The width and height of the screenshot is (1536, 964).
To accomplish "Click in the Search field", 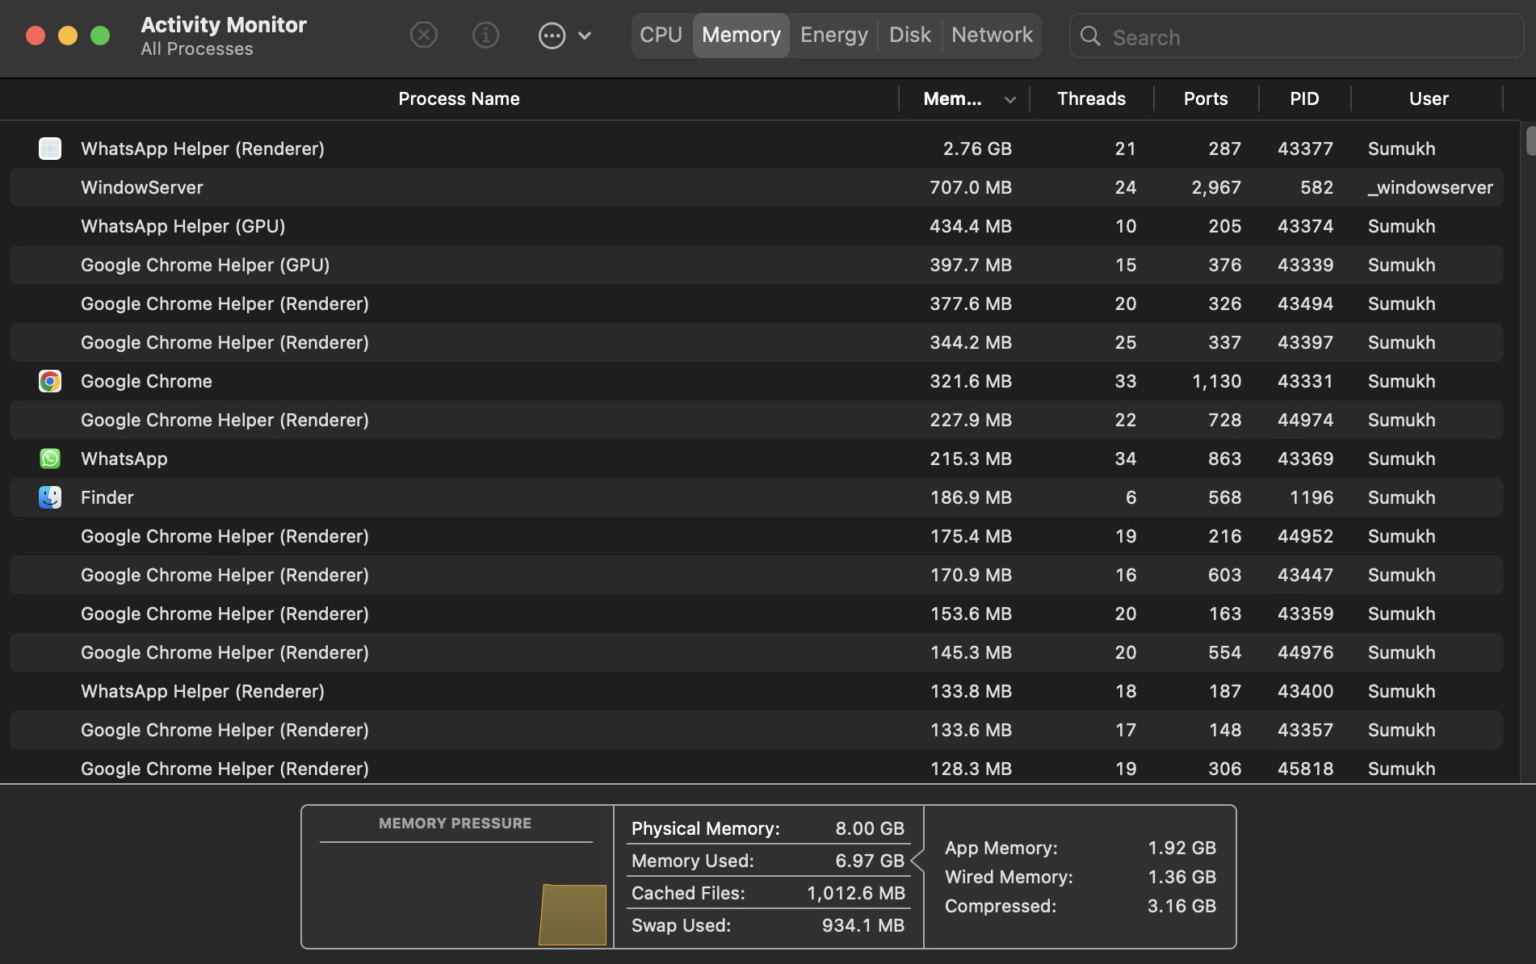I will (x=1300, y=37).
